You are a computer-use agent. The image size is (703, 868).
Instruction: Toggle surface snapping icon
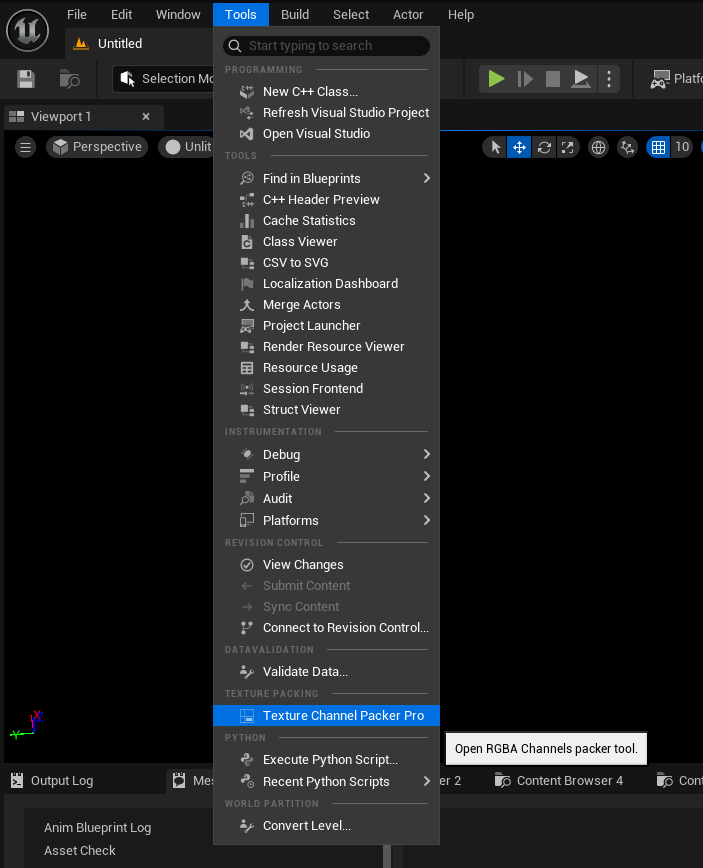[x=627, y=147]
